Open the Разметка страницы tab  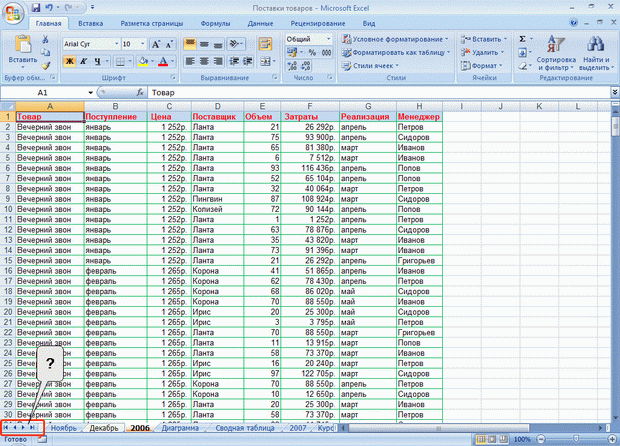coord(152,23)
